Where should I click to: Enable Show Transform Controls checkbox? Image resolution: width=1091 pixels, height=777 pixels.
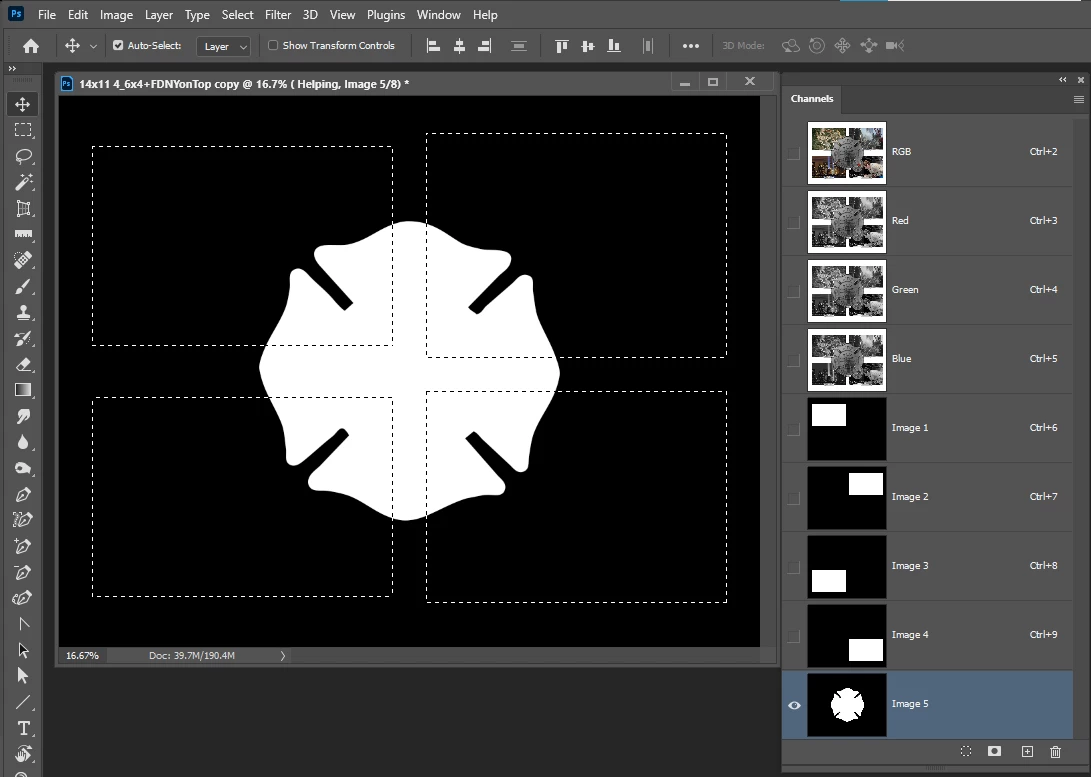pos(273,45)
